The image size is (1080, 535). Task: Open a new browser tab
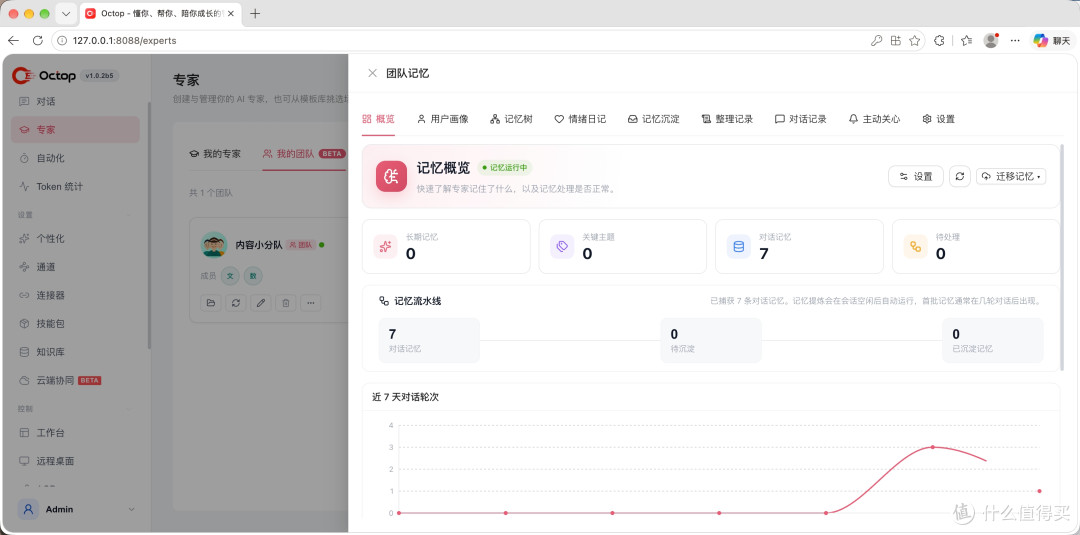255,14
